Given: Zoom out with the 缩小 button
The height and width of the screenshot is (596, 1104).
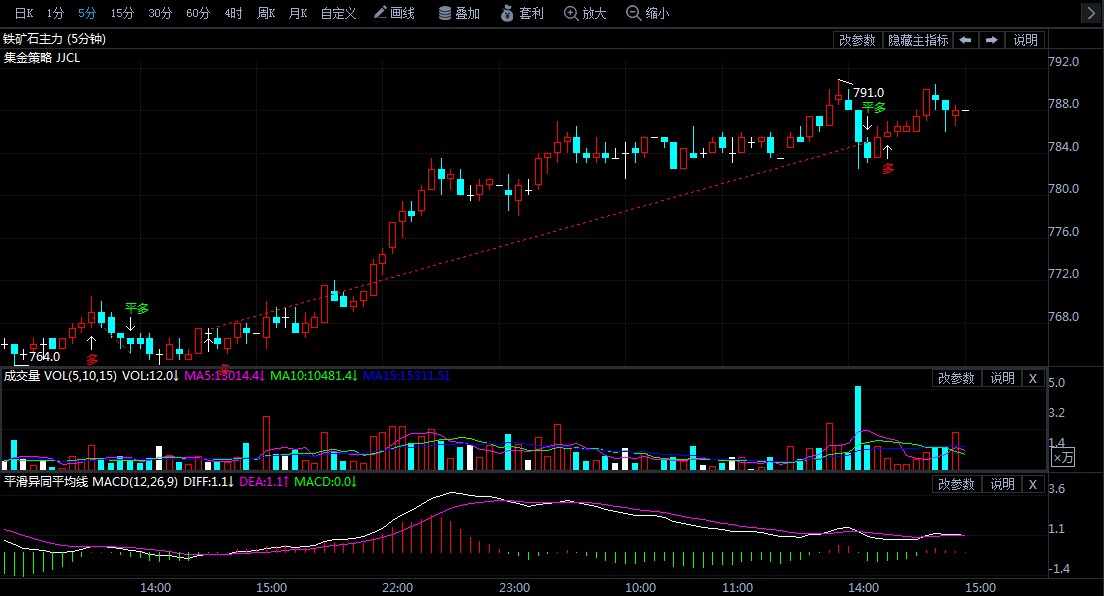Looking at the screenshot, I should pos(647,13).
